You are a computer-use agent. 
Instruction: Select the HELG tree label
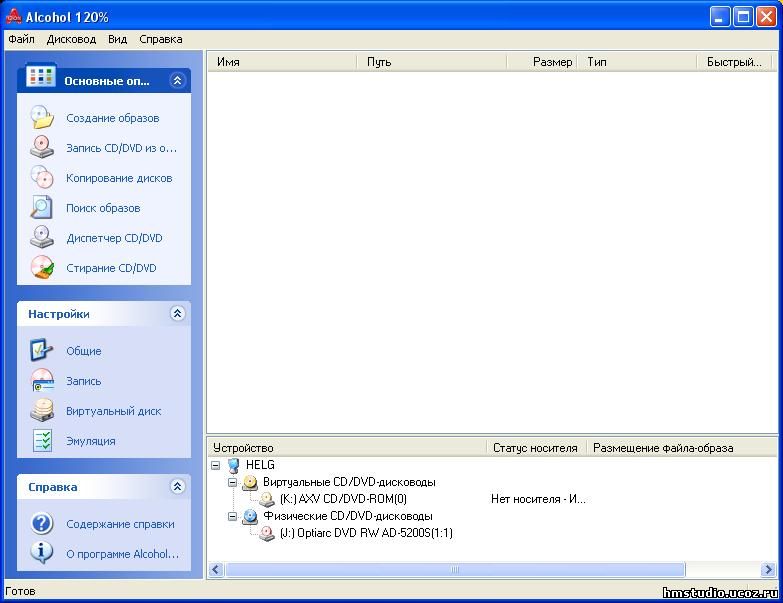click(x=260, y=465)
